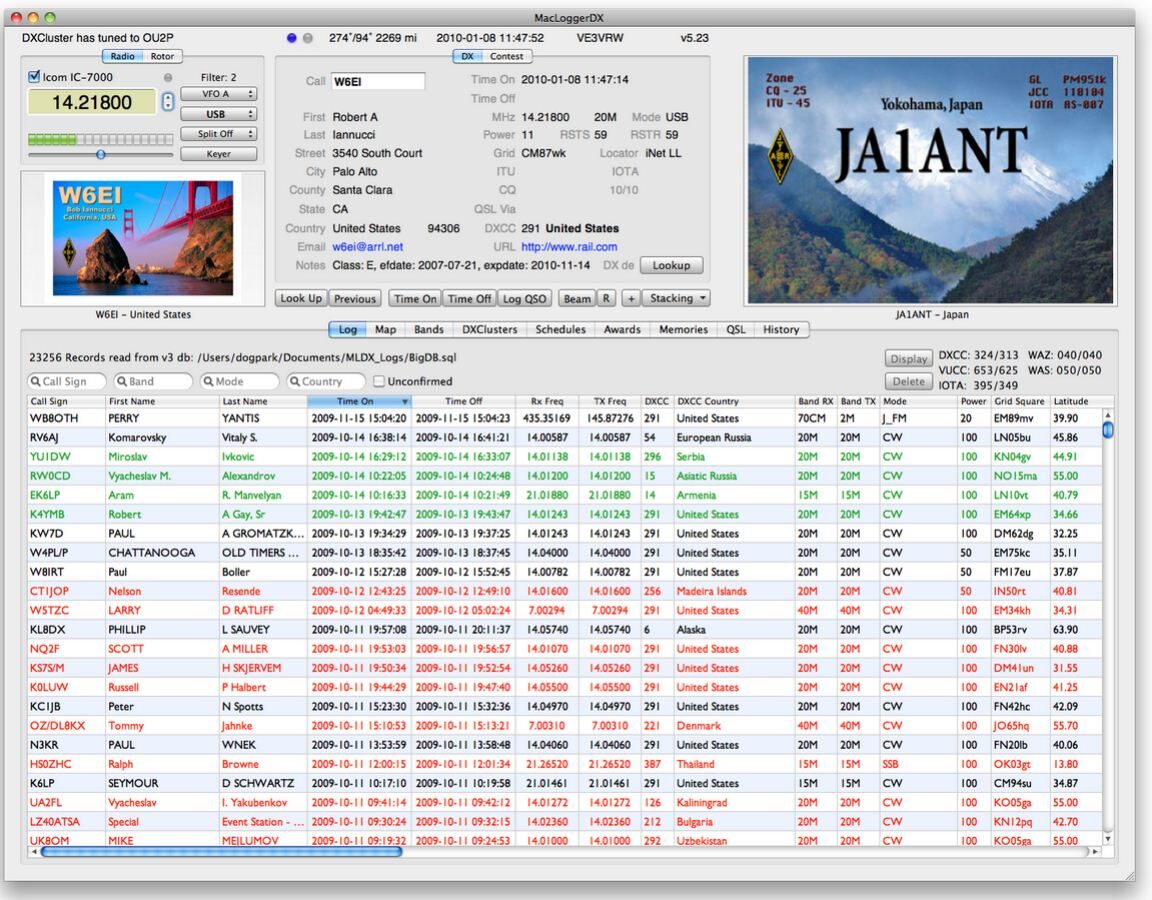
Task: Switch to the DXClusters tab
Action: [489, 329]
